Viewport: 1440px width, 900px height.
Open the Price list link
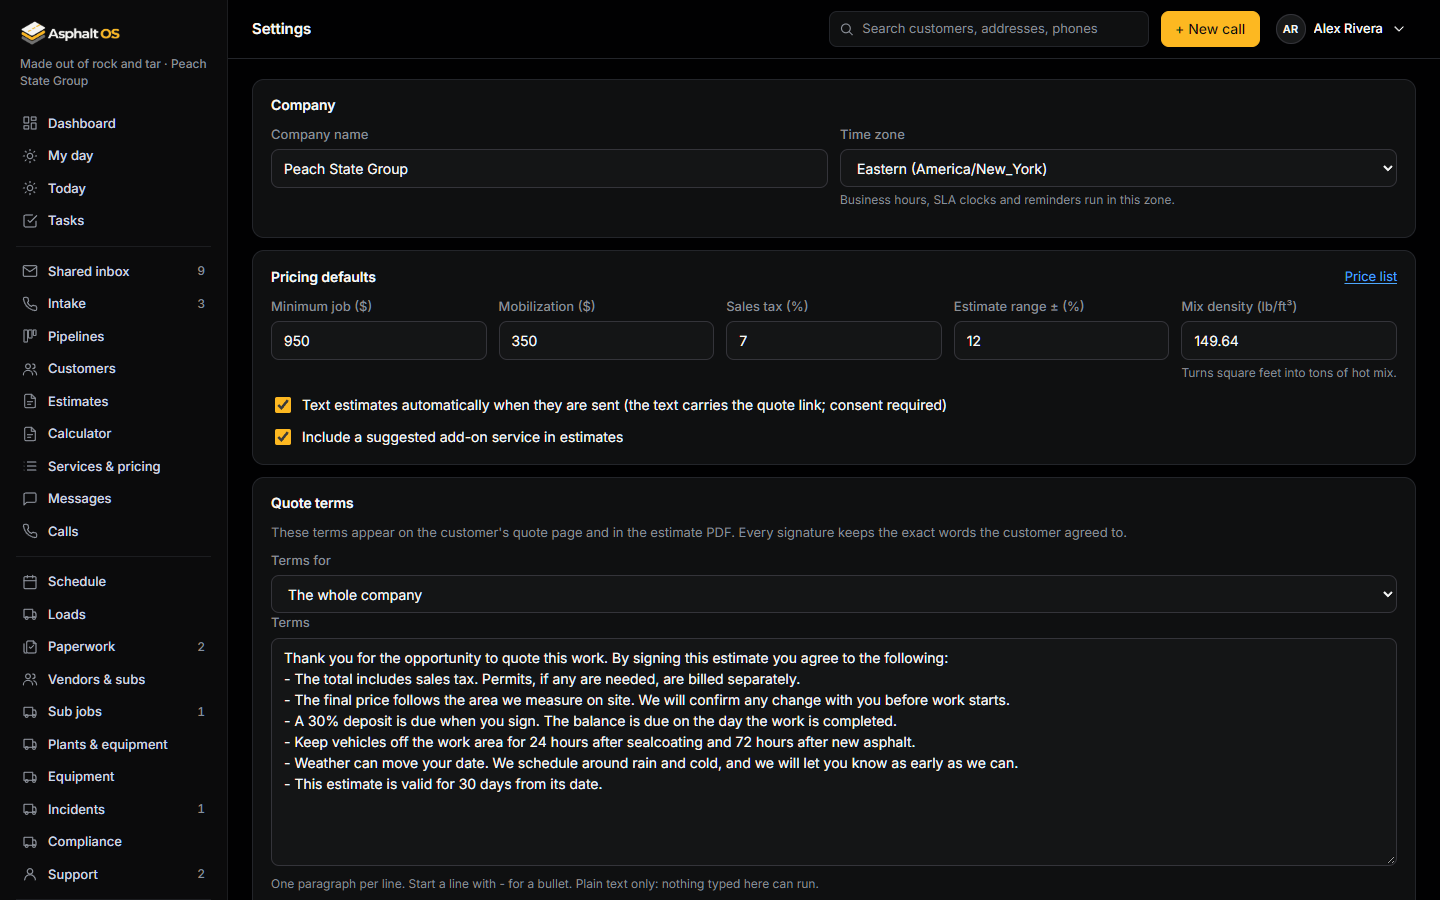click(x=1370, y=277)
